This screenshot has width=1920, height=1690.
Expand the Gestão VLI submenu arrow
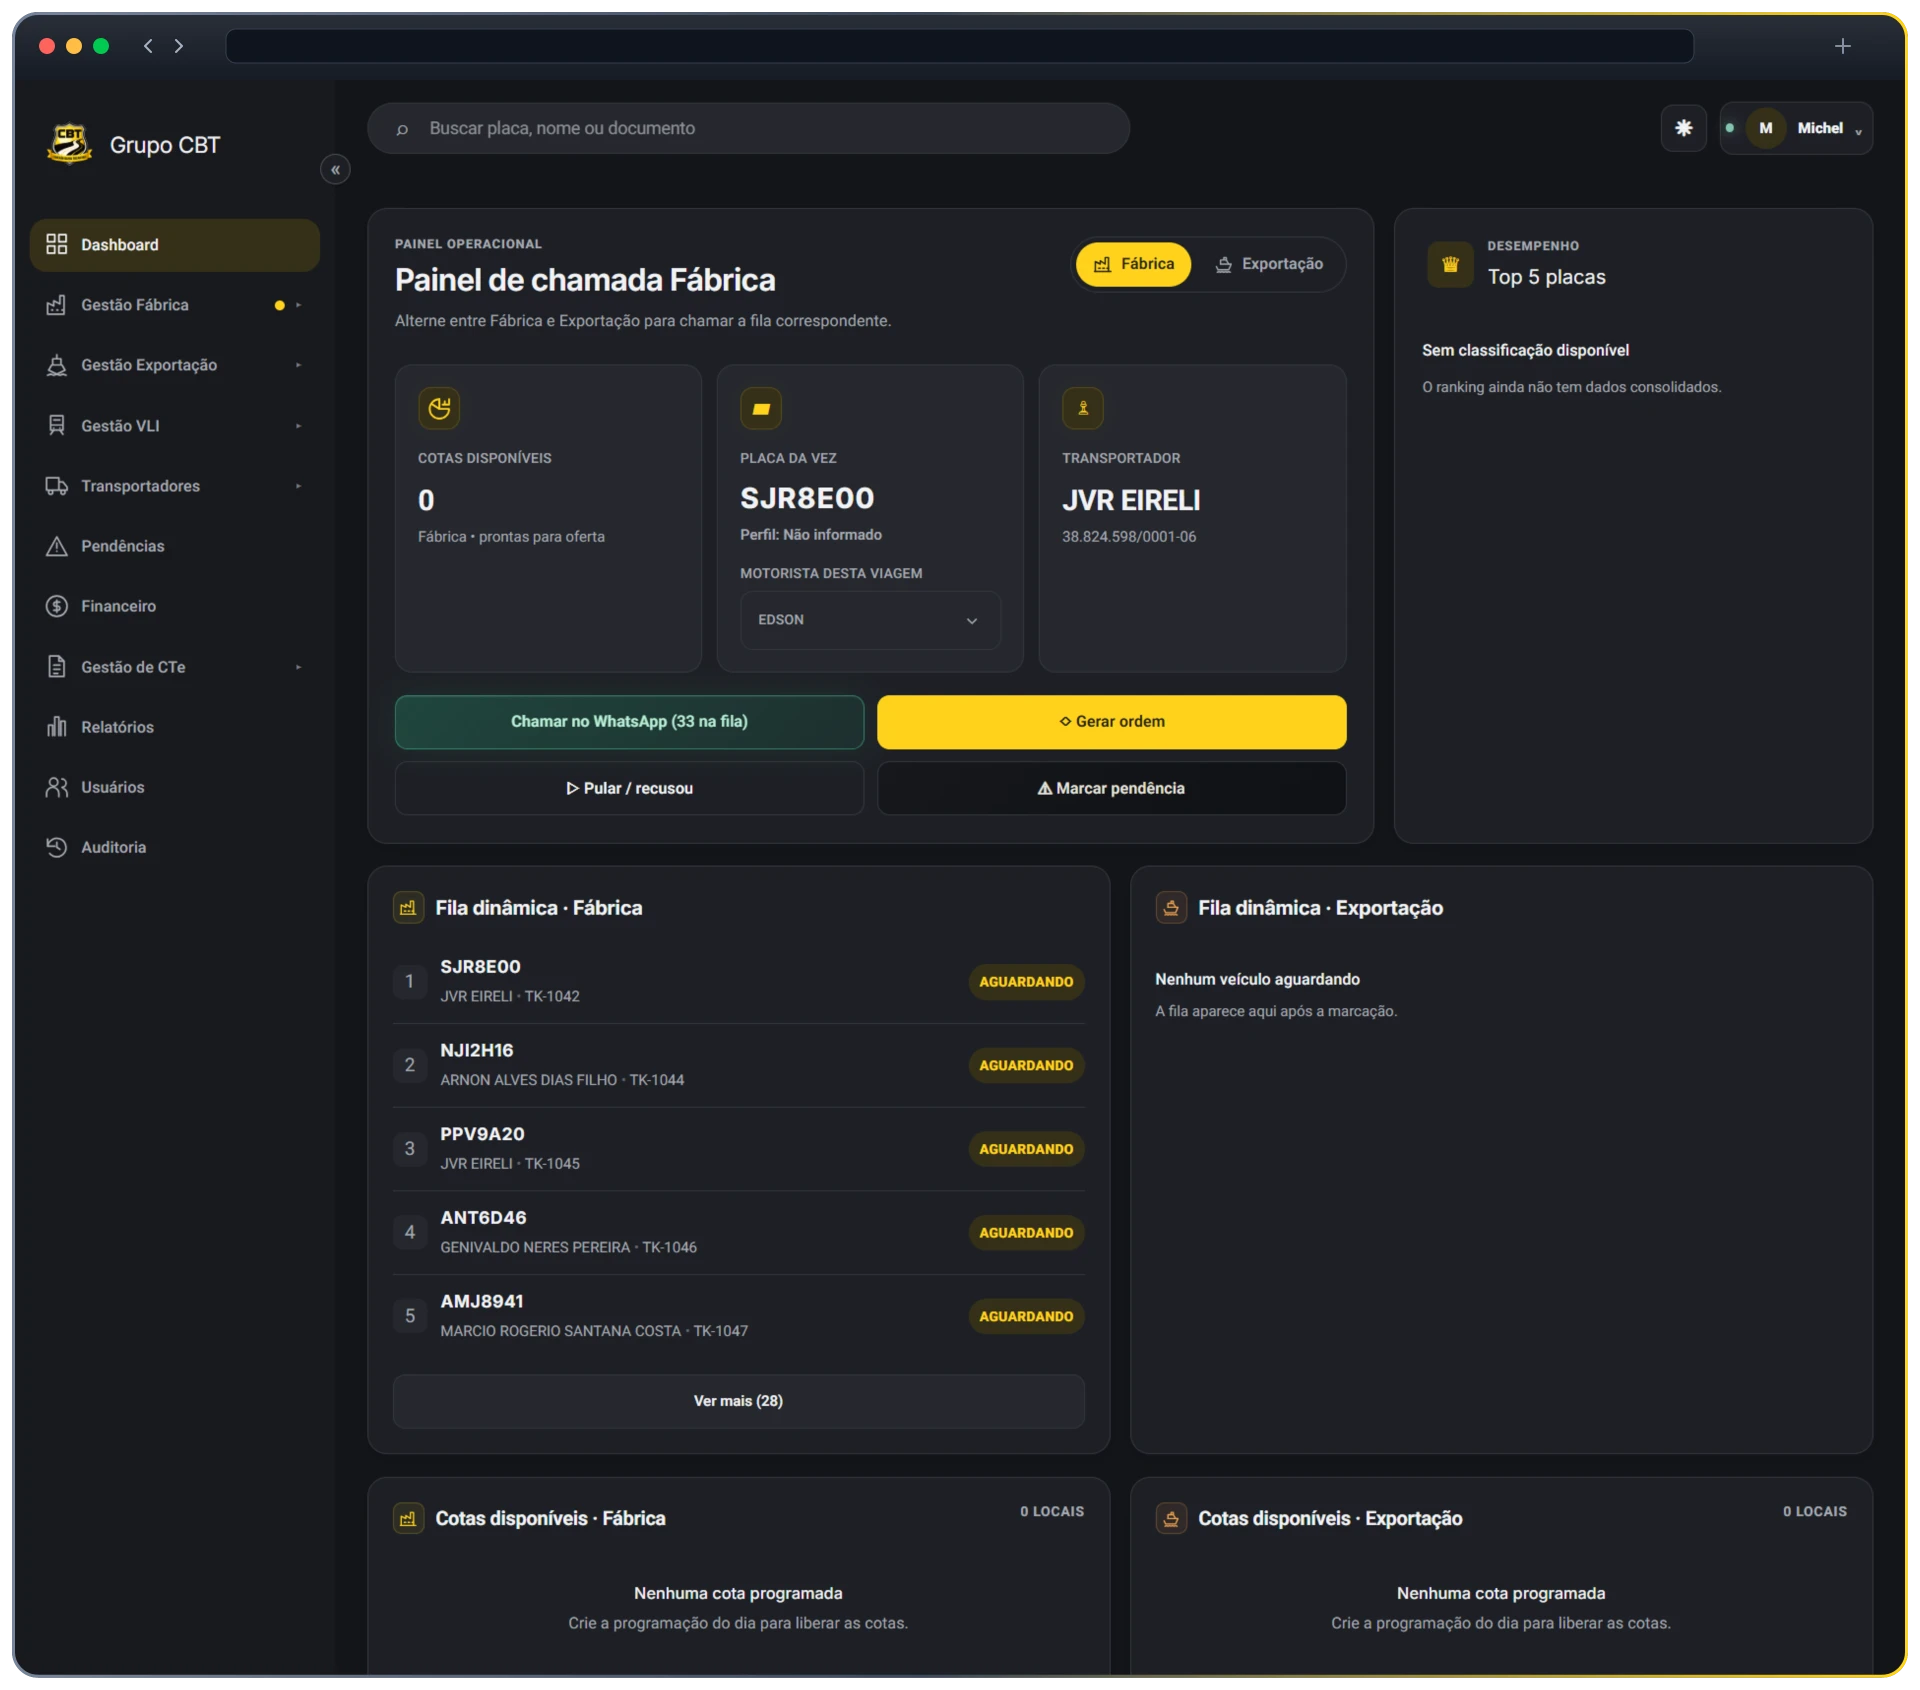pyautogui.click(x=298, y=426)
